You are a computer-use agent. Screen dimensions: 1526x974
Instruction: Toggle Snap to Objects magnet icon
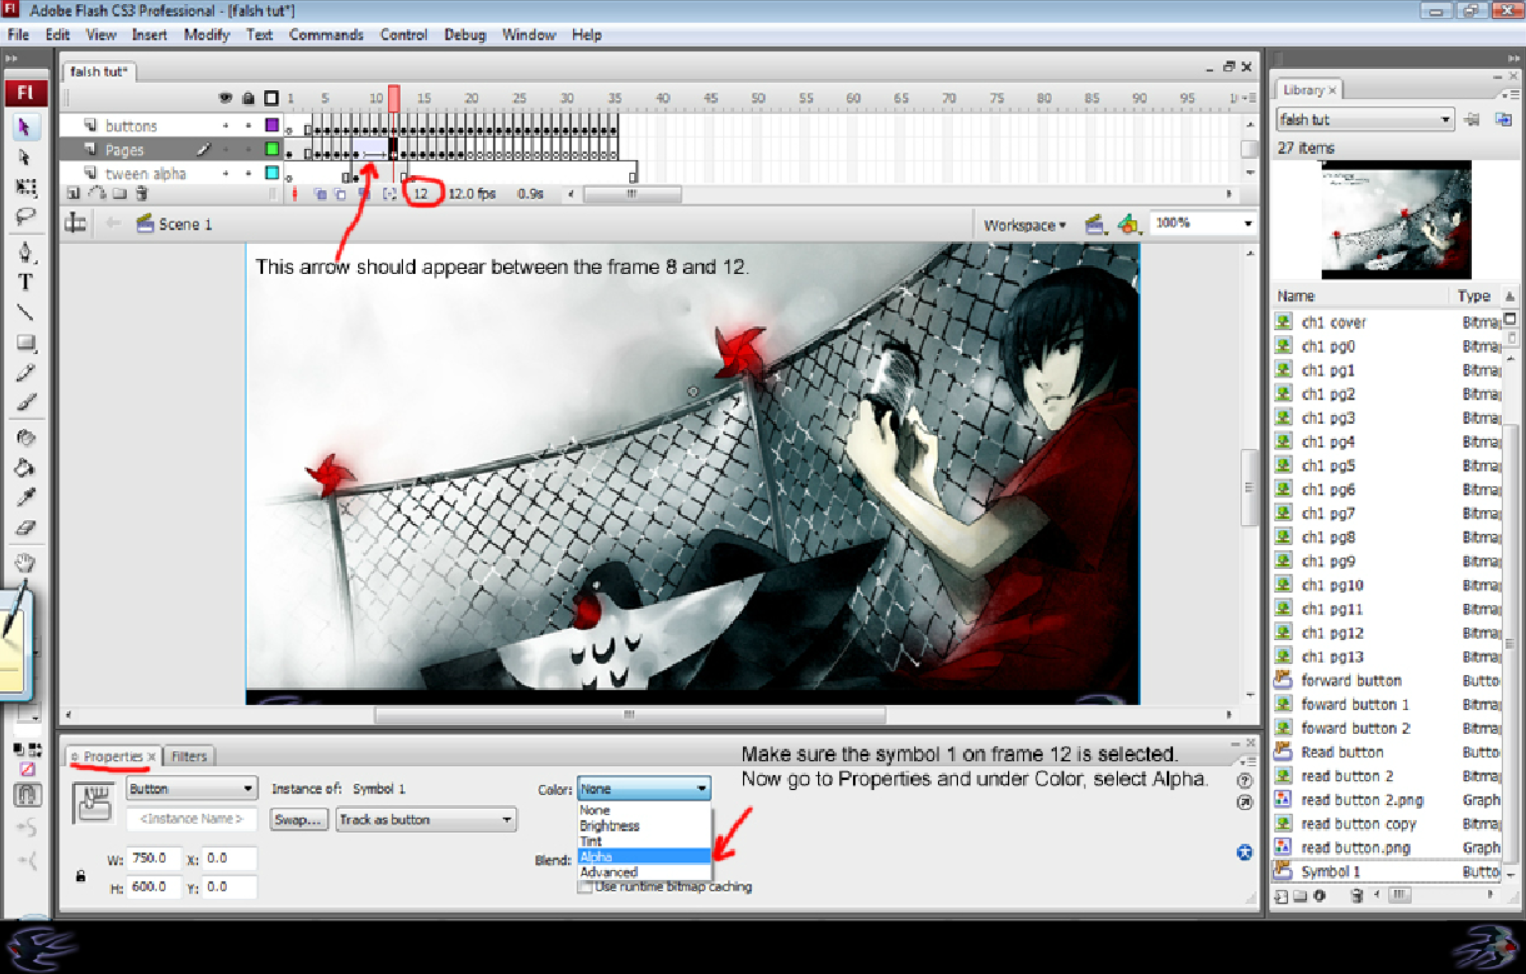click(27, 795)
